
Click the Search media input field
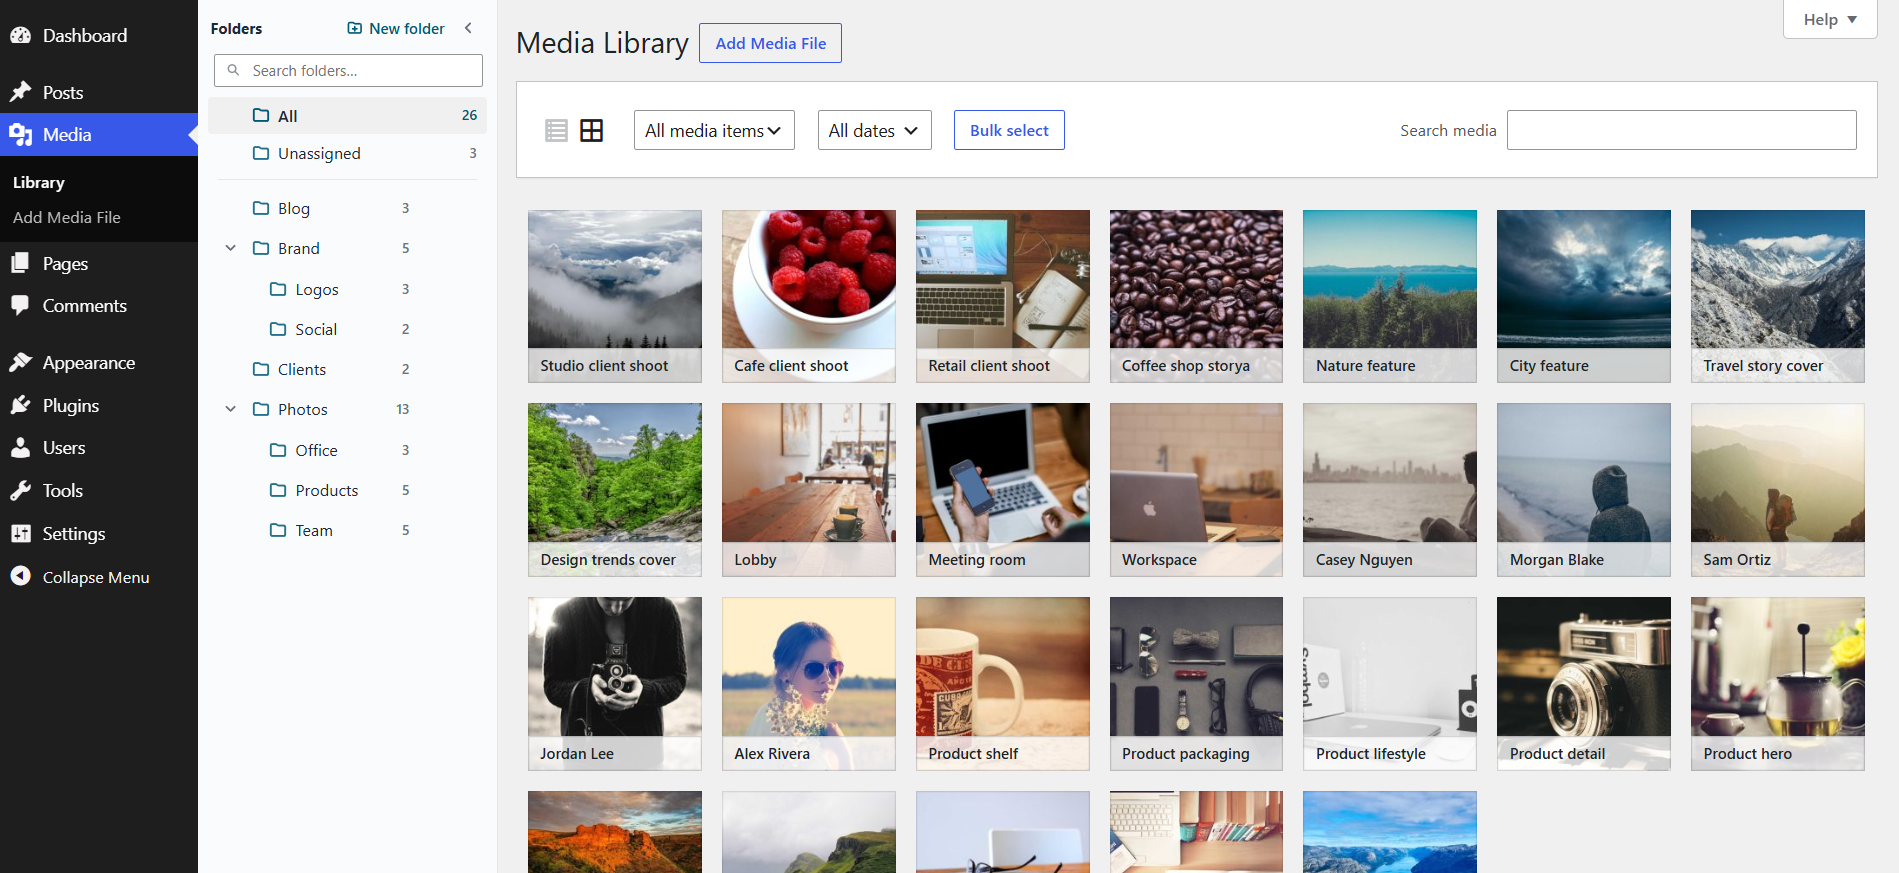point(1682,130)
